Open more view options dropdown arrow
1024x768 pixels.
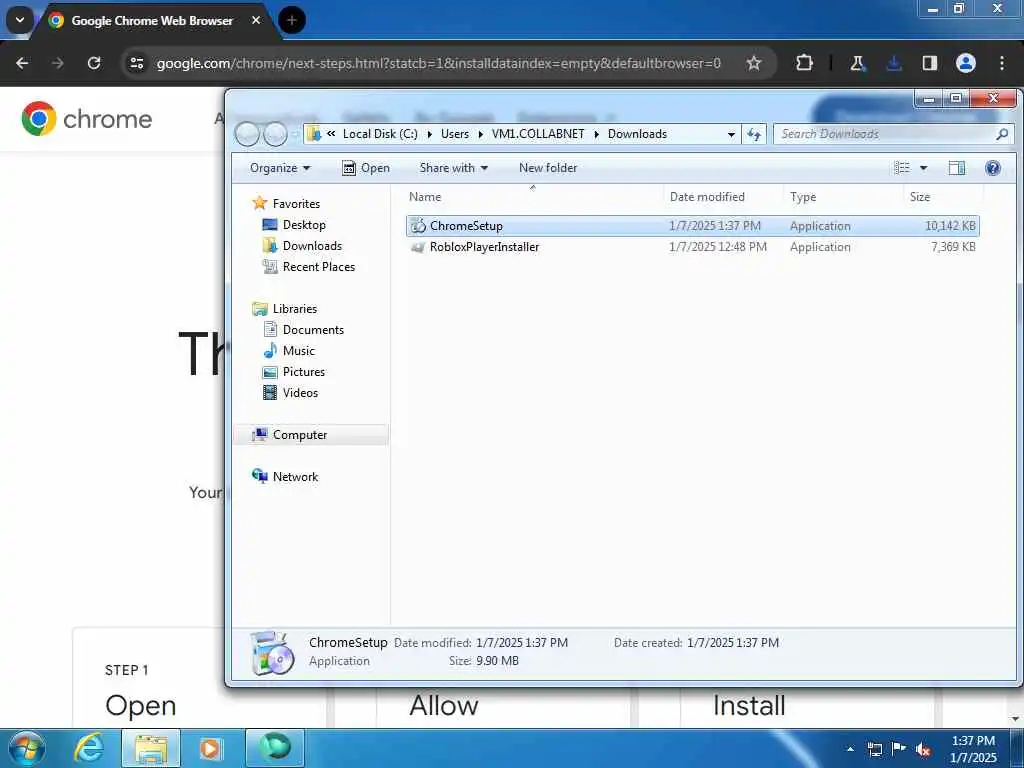(923, 168)
